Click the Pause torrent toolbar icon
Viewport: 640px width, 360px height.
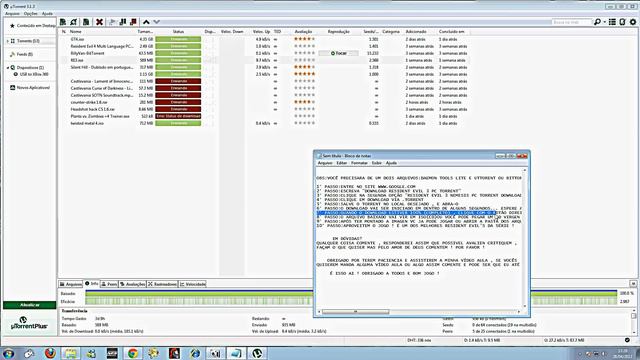123,22
